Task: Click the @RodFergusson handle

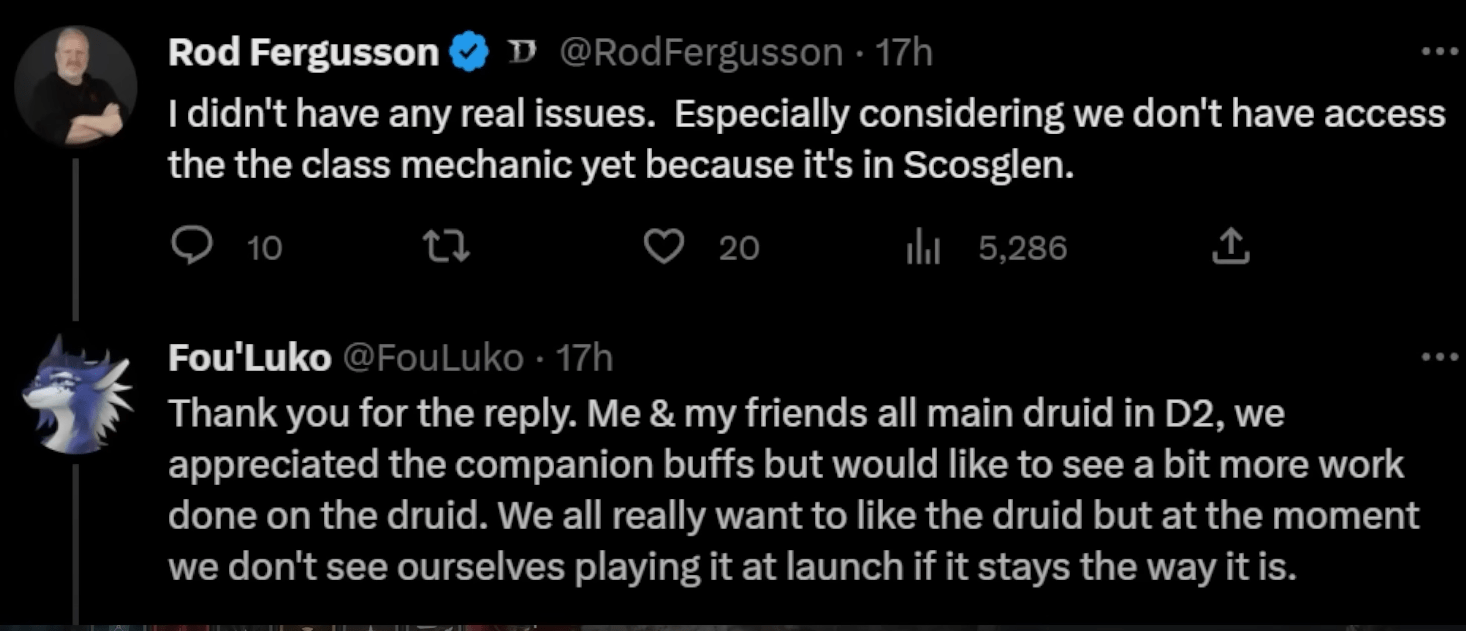Action: pyautogui.click(x=699, y=52)
